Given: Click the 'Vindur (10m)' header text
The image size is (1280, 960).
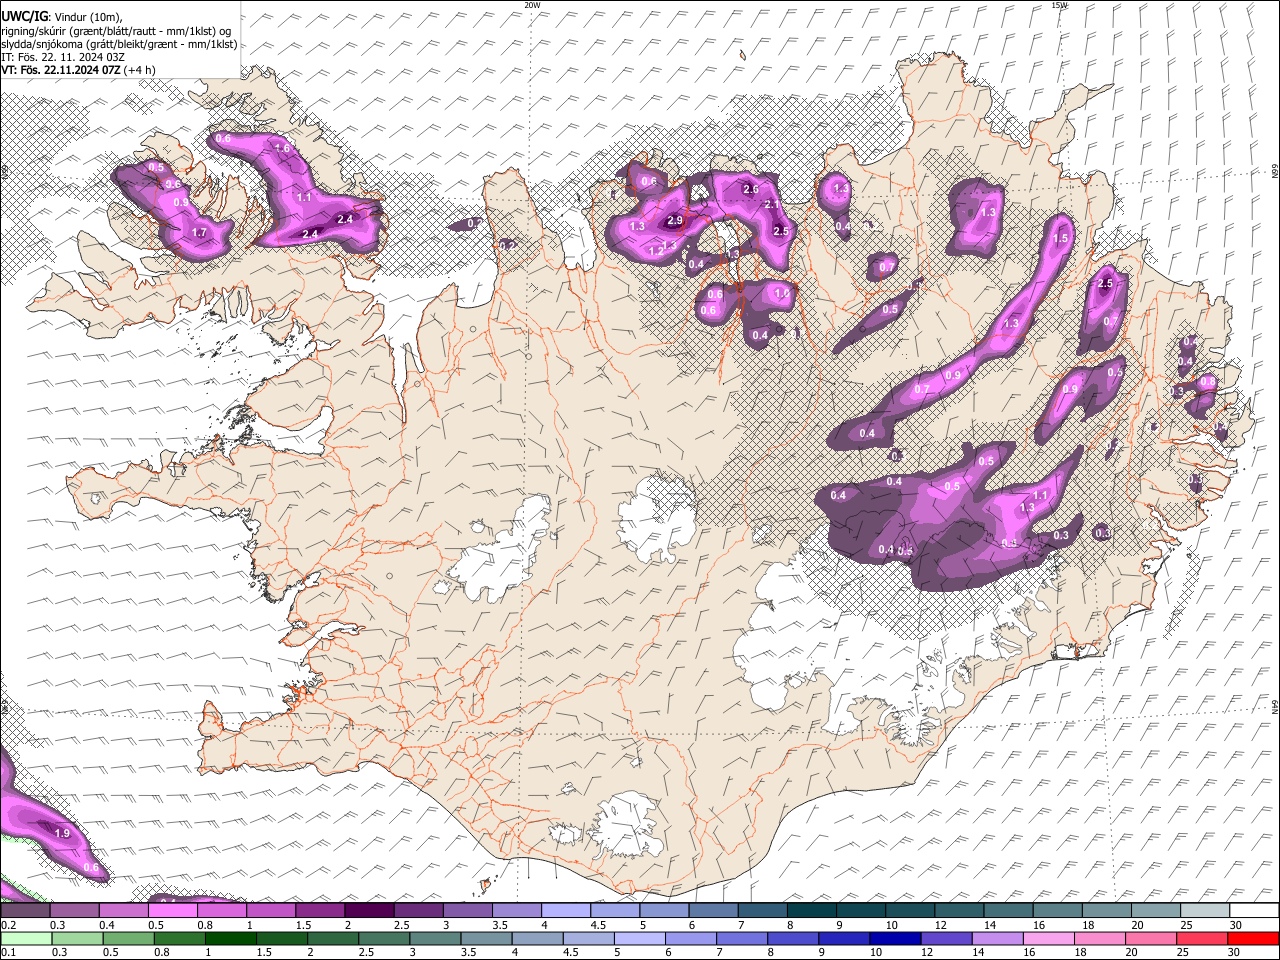Looking at the screenshot, I should pyautogui.click(x=88, y=17).
